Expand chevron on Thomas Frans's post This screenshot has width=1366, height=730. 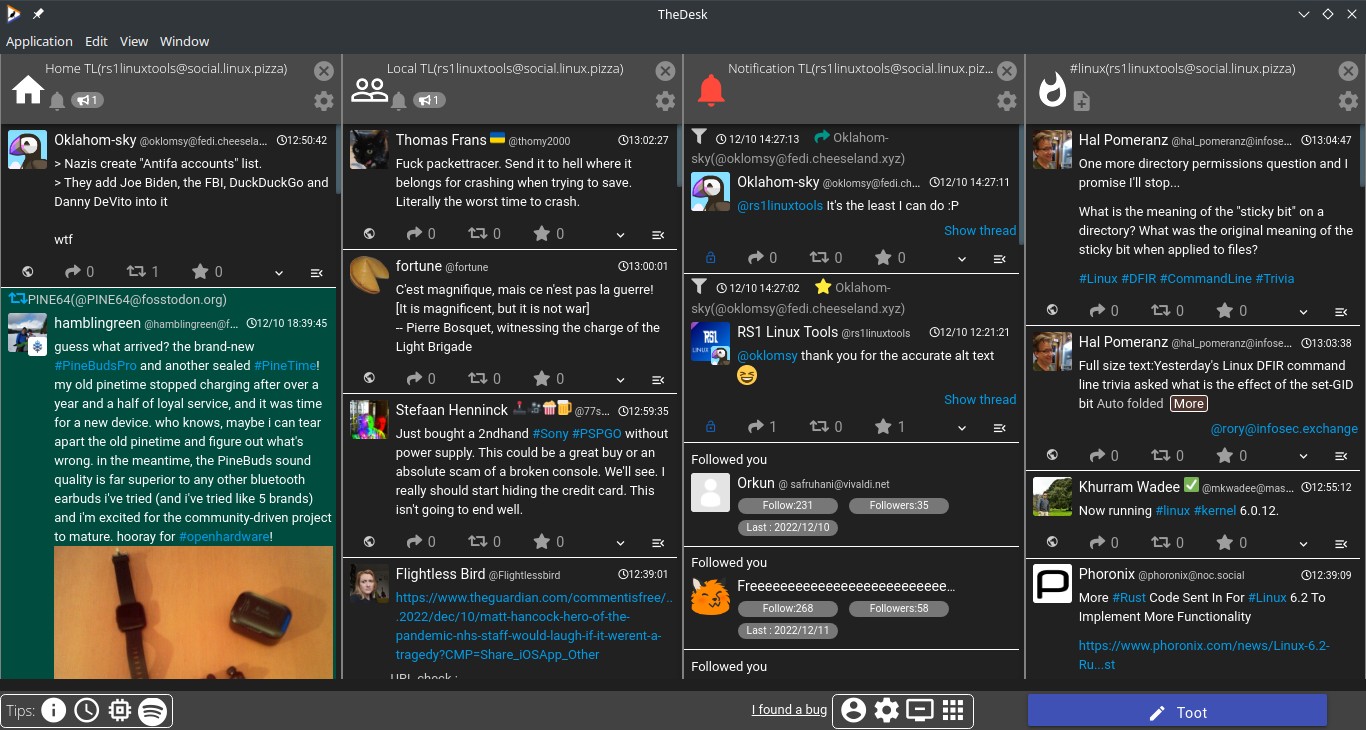tap(620, 234)
